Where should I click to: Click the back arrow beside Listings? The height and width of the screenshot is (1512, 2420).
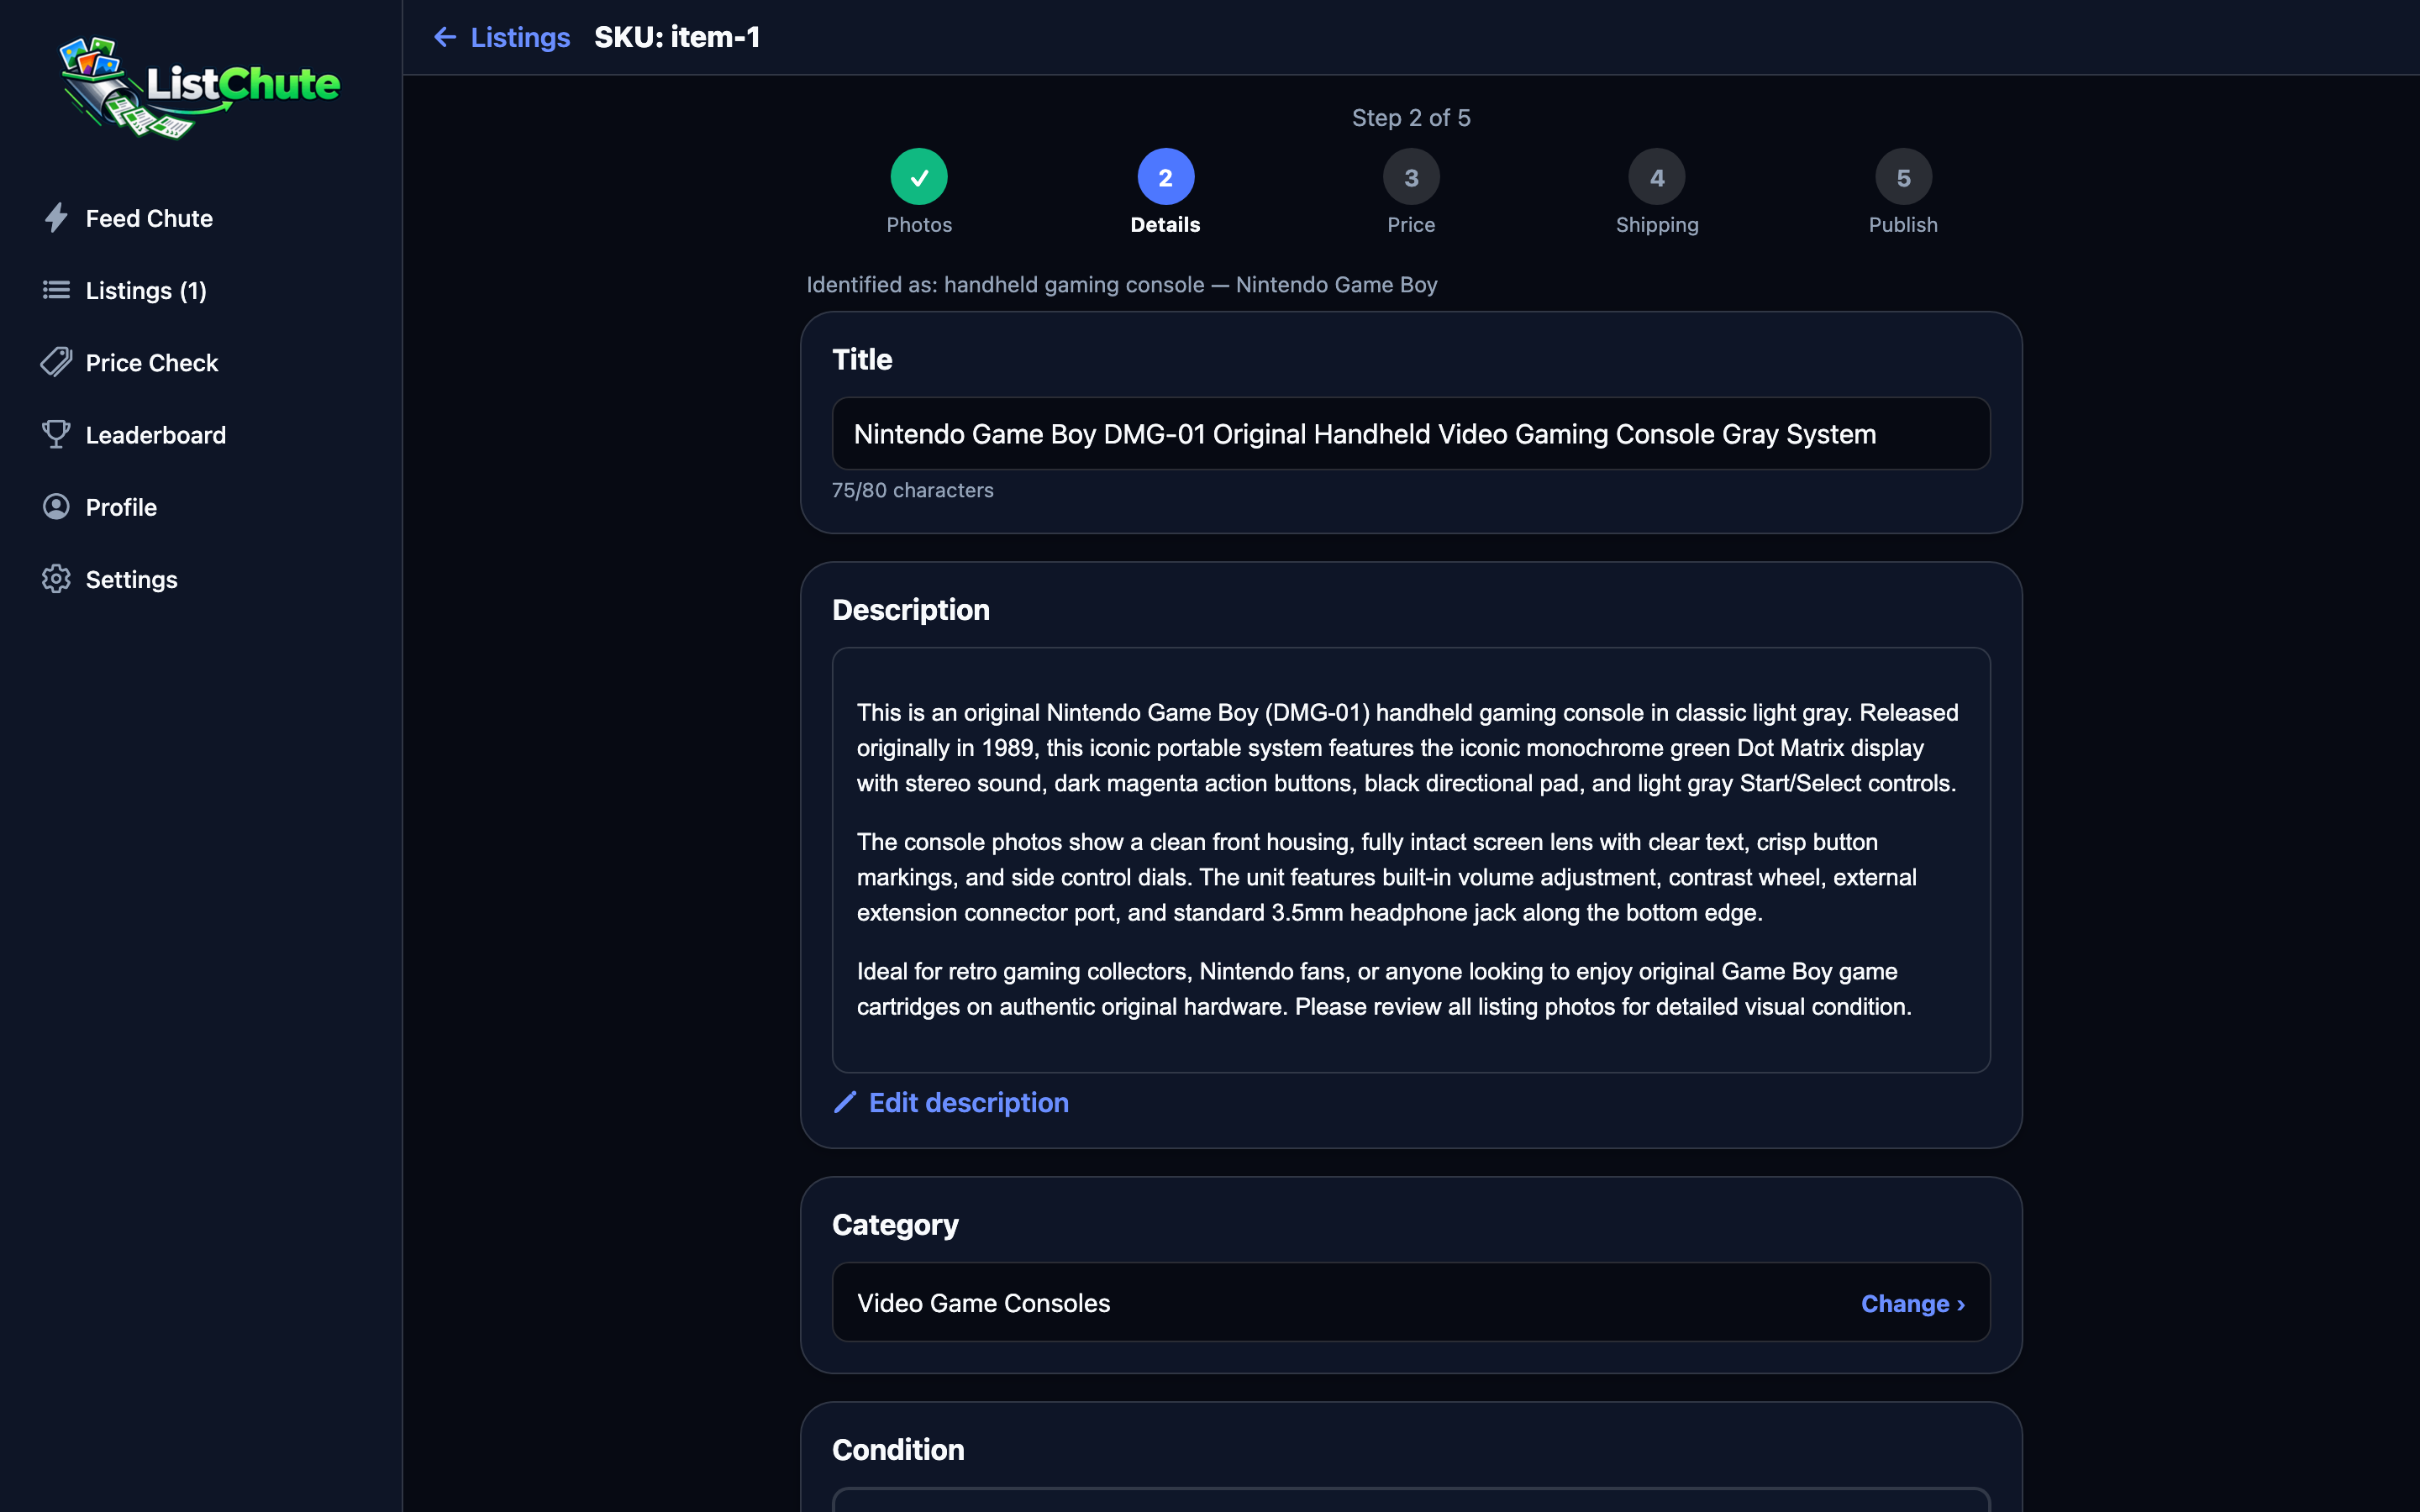click(445, 37)
